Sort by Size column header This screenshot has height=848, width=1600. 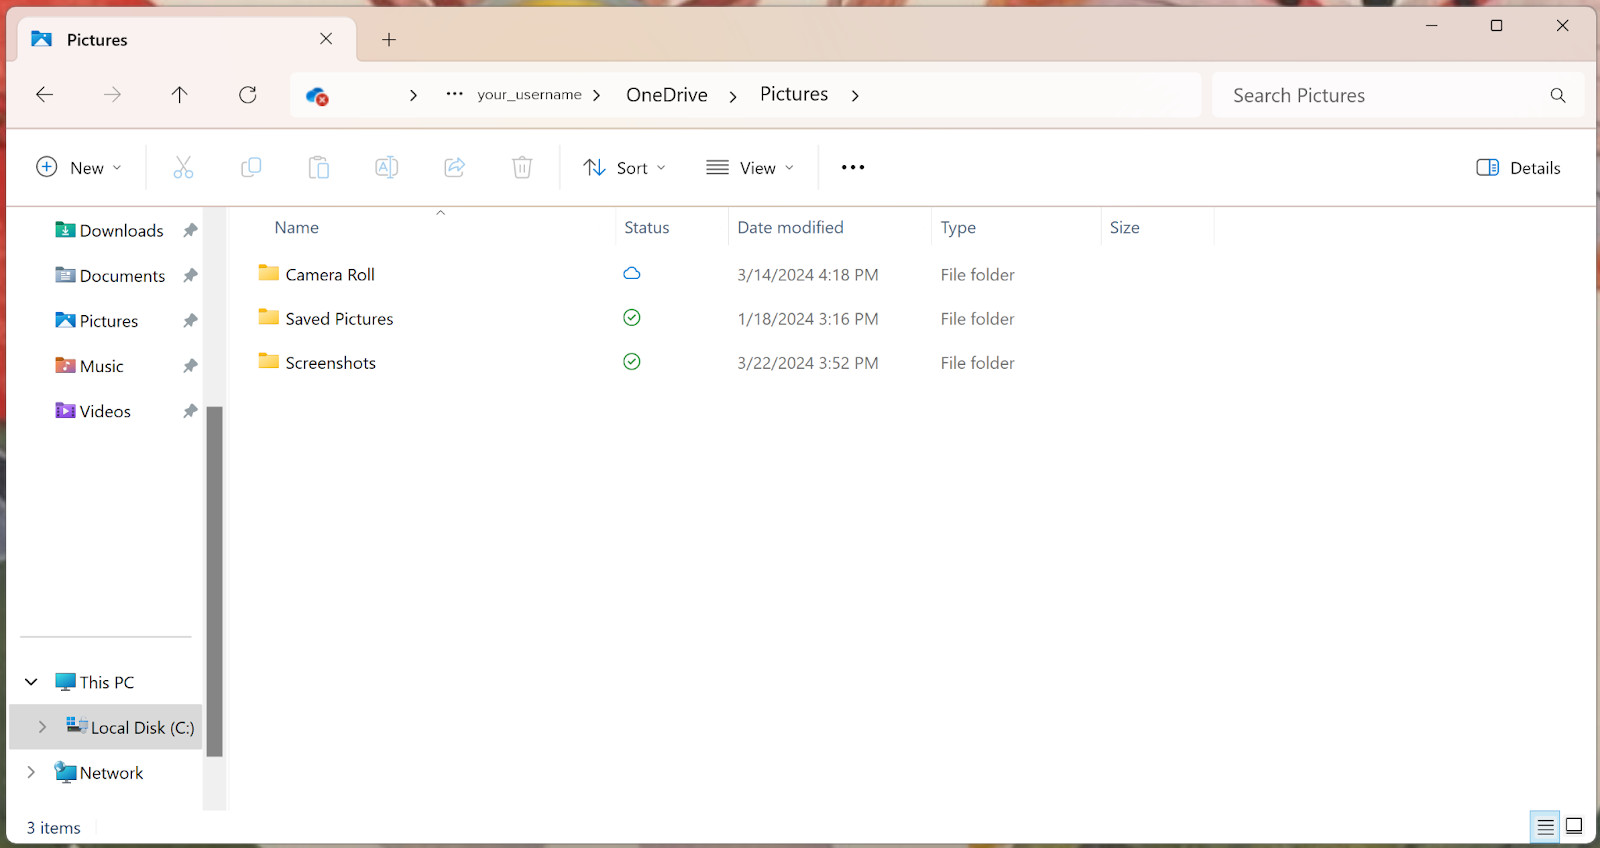tap(1124, 228)
